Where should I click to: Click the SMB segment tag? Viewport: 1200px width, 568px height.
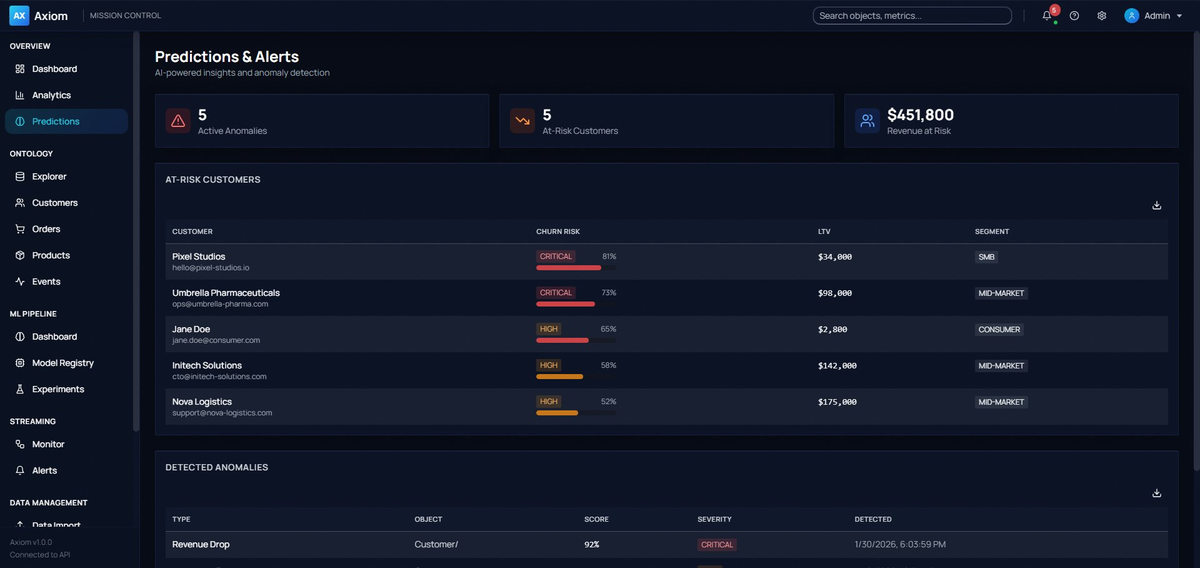click(986, 257)
